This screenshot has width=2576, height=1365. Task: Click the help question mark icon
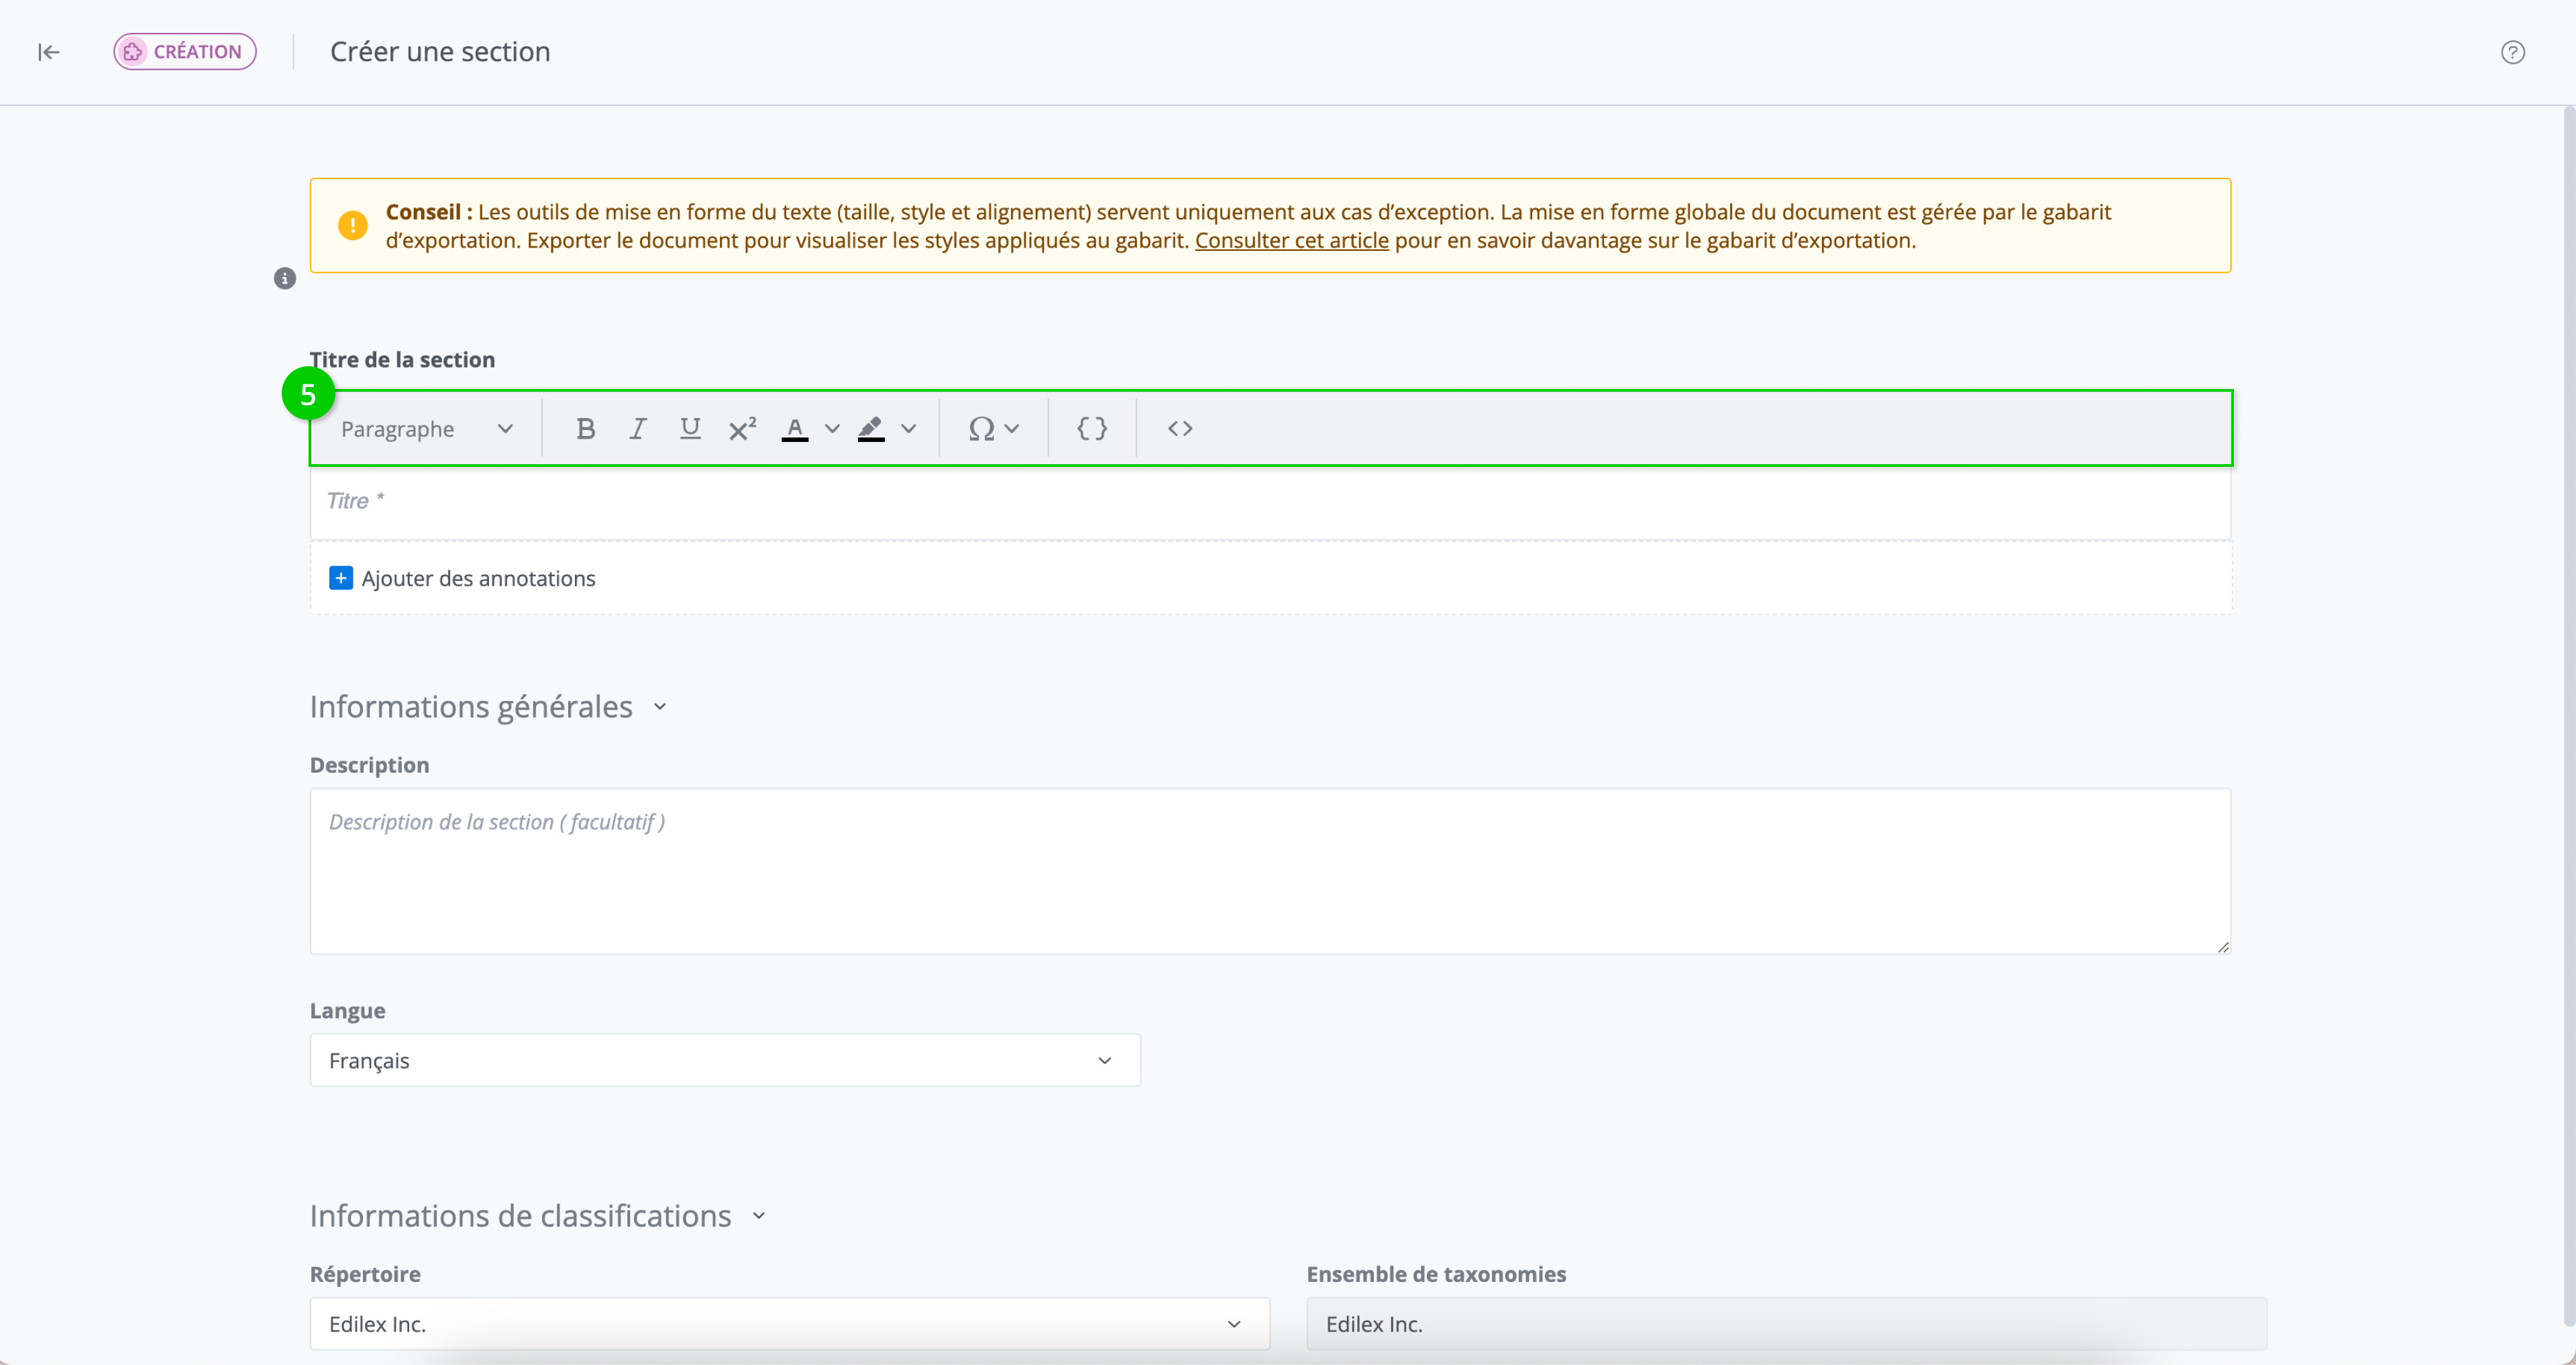[2512, 52]
